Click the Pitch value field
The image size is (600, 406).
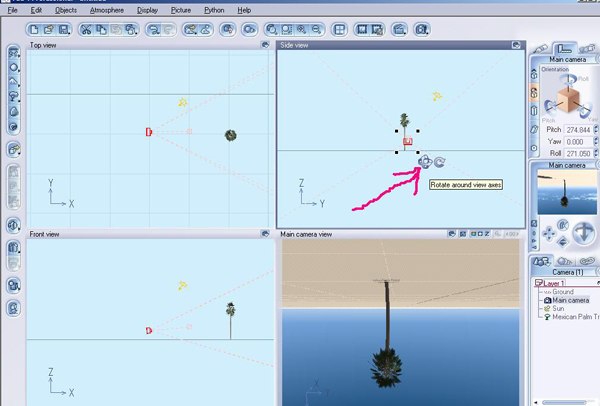[x=578, y=130]
